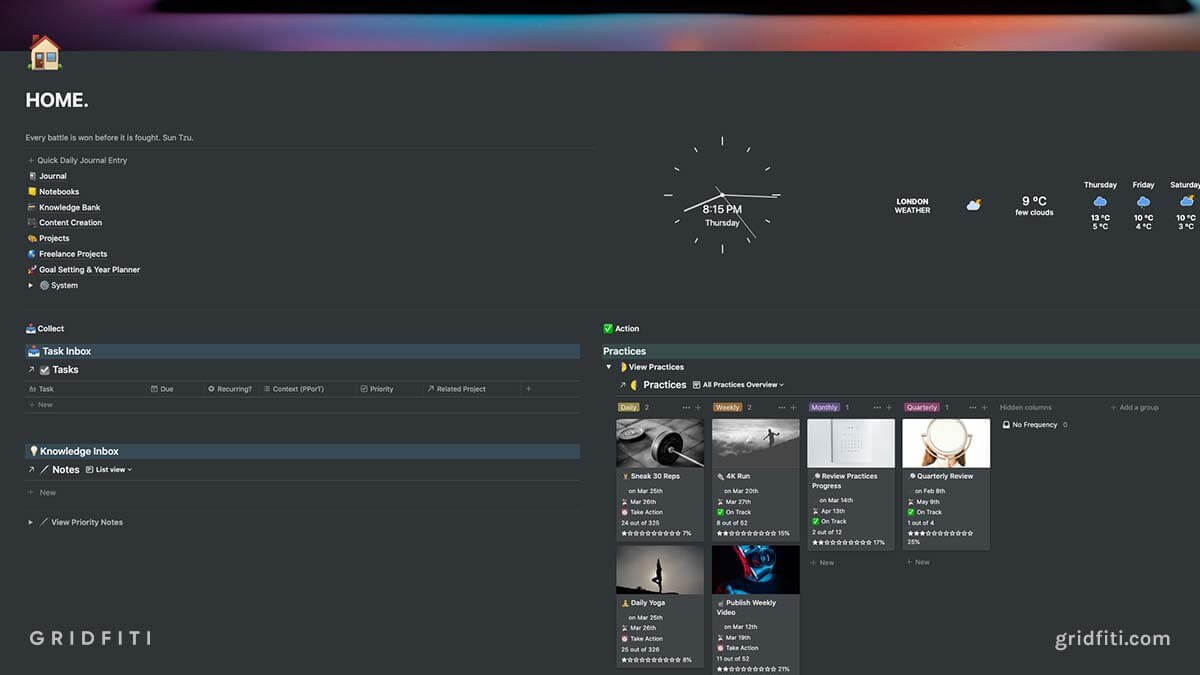Image resolution: width=1200 pixels, height=675 pixels.
Task: Add a card to Quarterly group via plus
Action: [985, 408]
